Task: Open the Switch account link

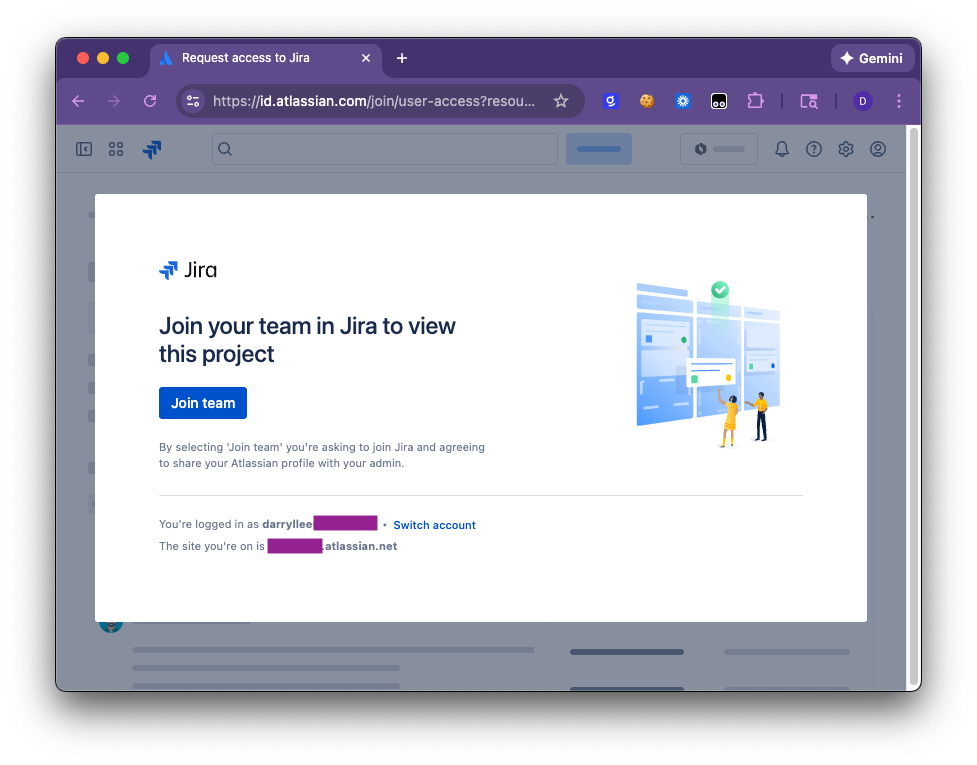Action: tap(434, 525)
